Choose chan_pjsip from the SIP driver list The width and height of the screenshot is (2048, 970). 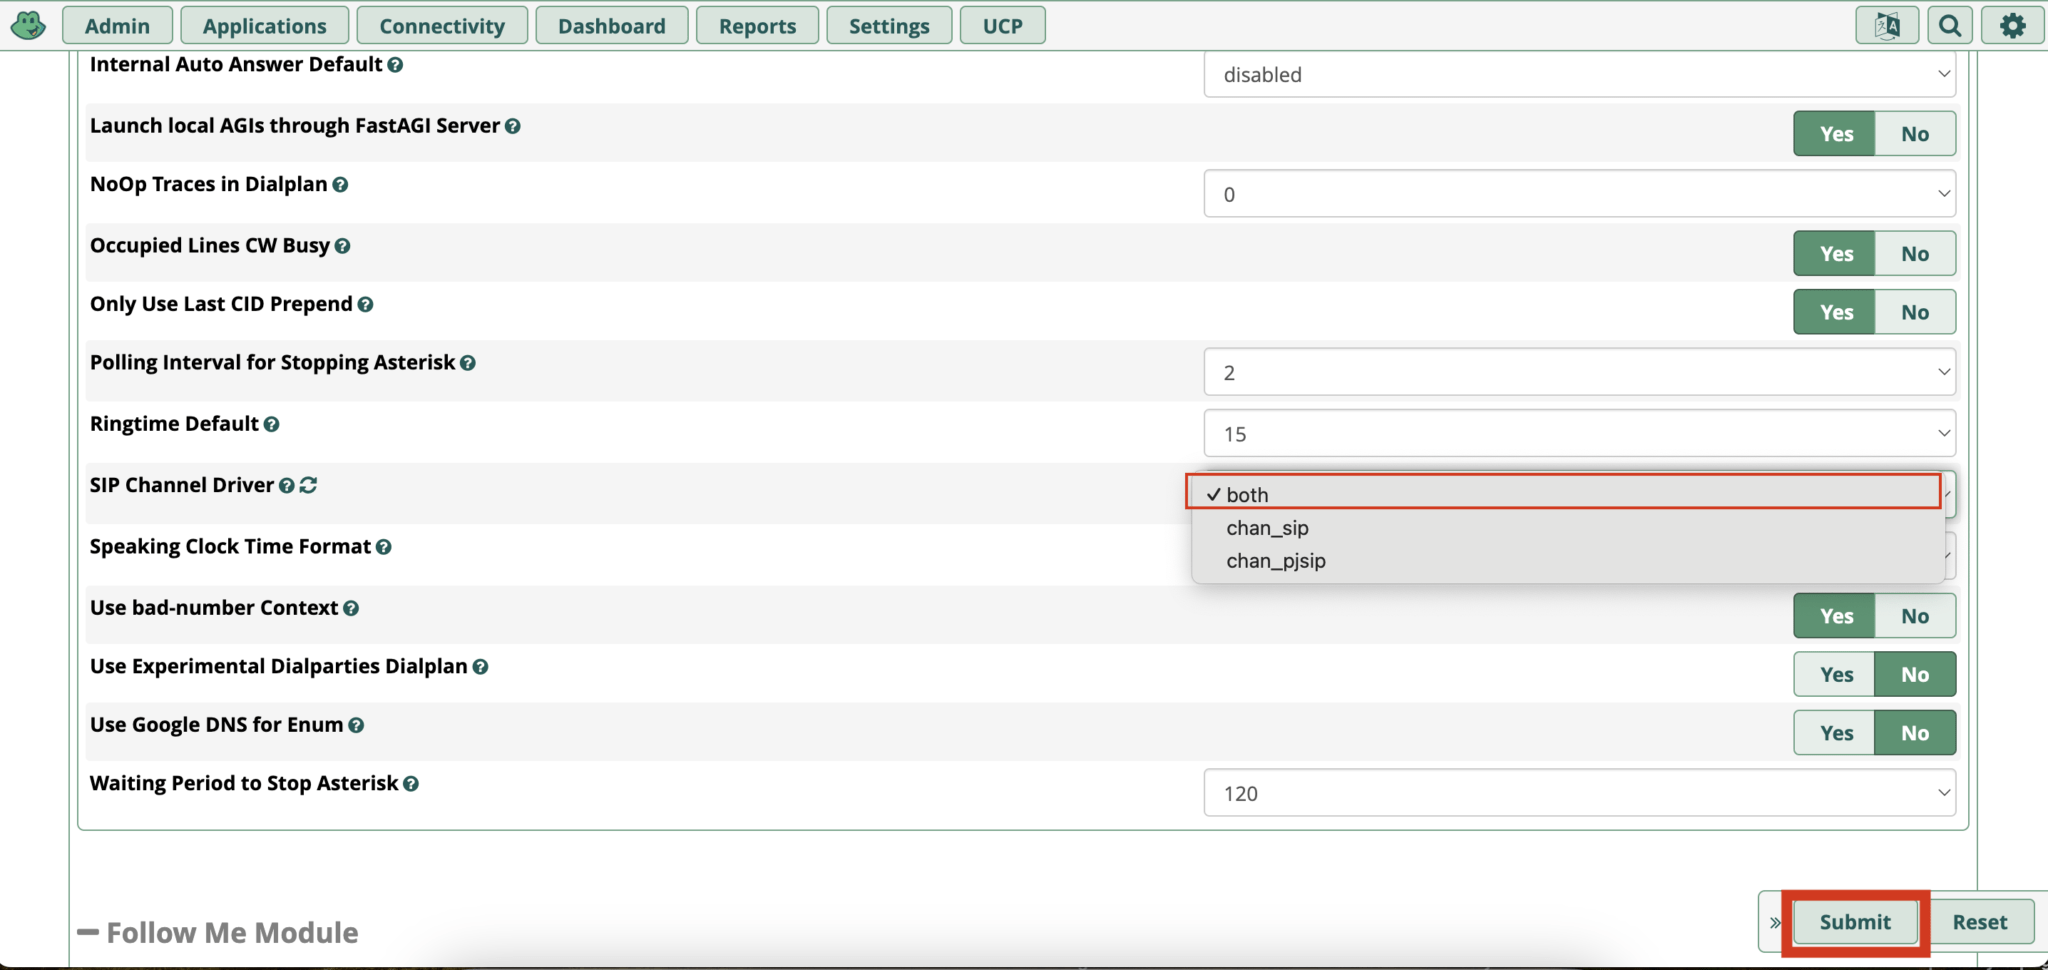point(1275,561)
